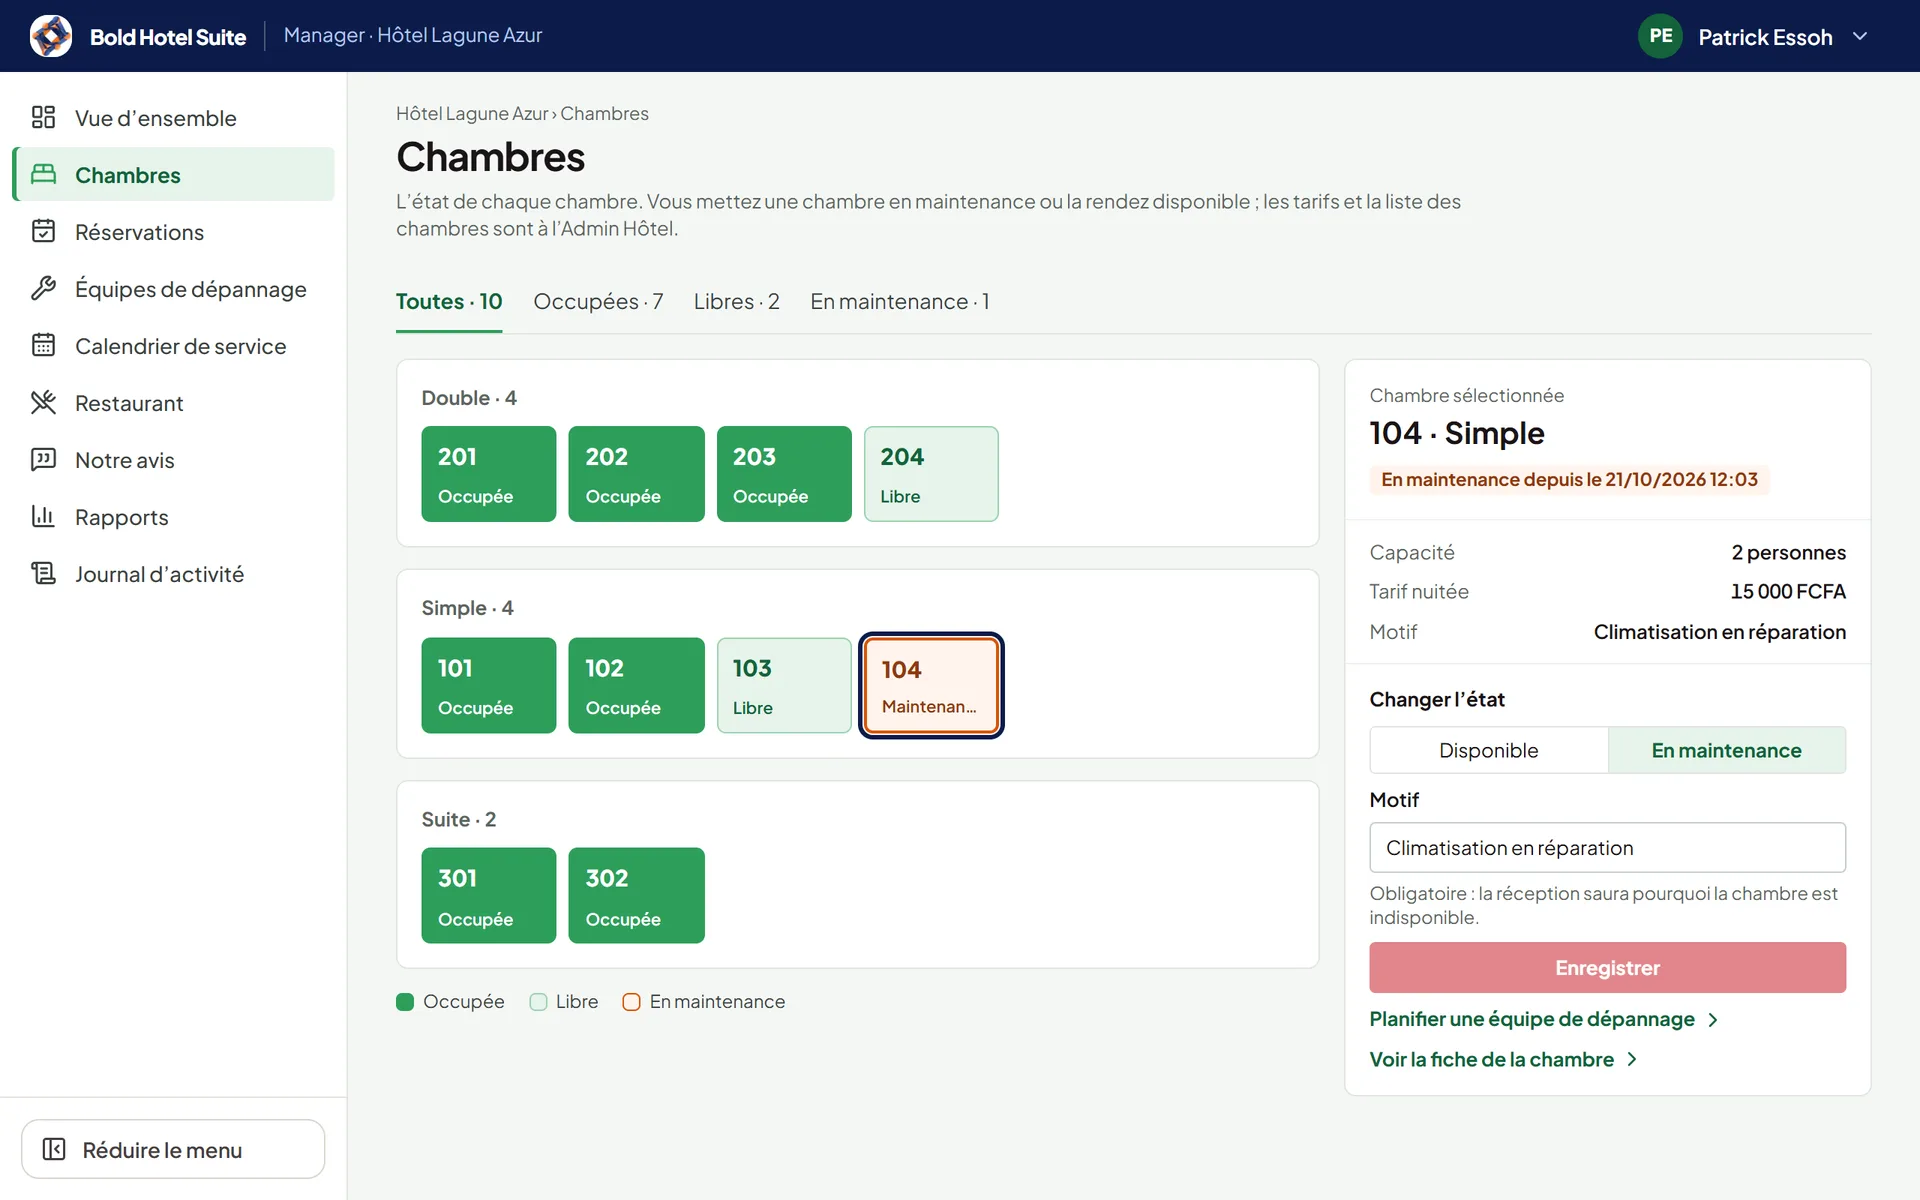Click the arrow next to Voir la fiche de la chambre

tap(1632, 1059)
